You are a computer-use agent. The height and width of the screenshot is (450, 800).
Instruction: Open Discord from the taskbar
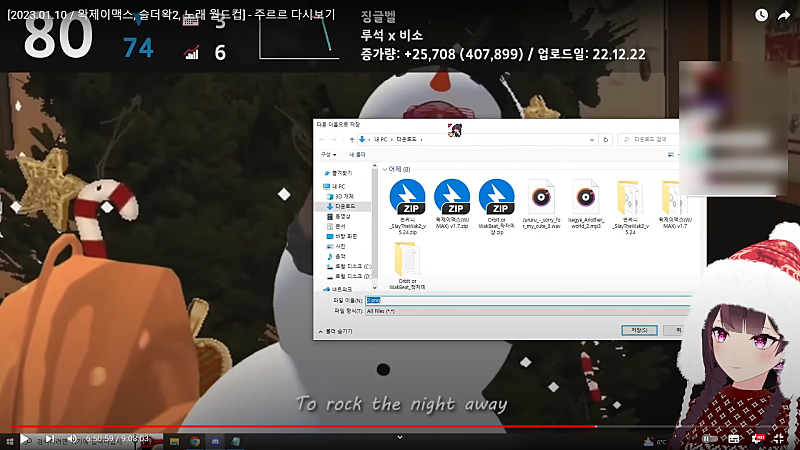coord(215,441)
